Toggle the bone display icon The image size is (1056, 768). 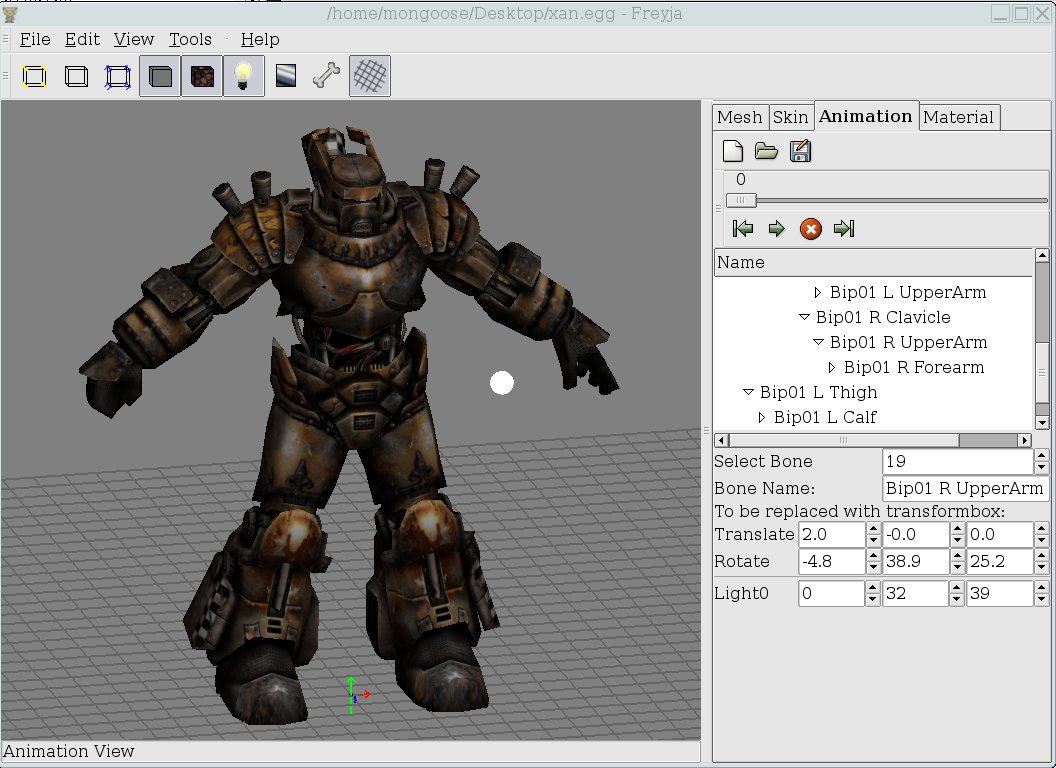pos(327,75)
